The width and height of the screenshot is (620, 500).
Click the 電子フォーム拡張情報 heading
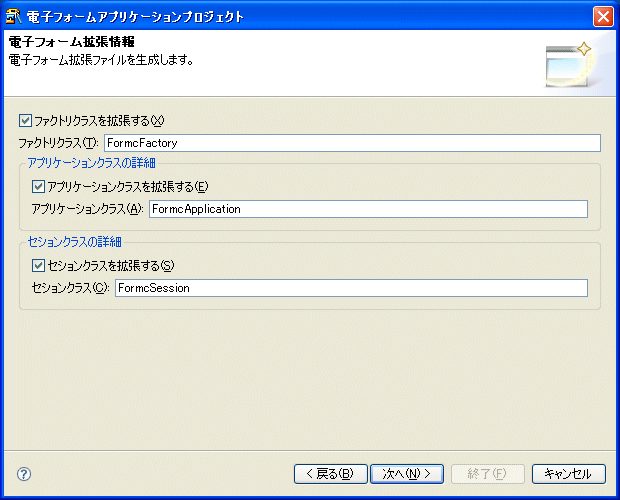click(72, 42)
